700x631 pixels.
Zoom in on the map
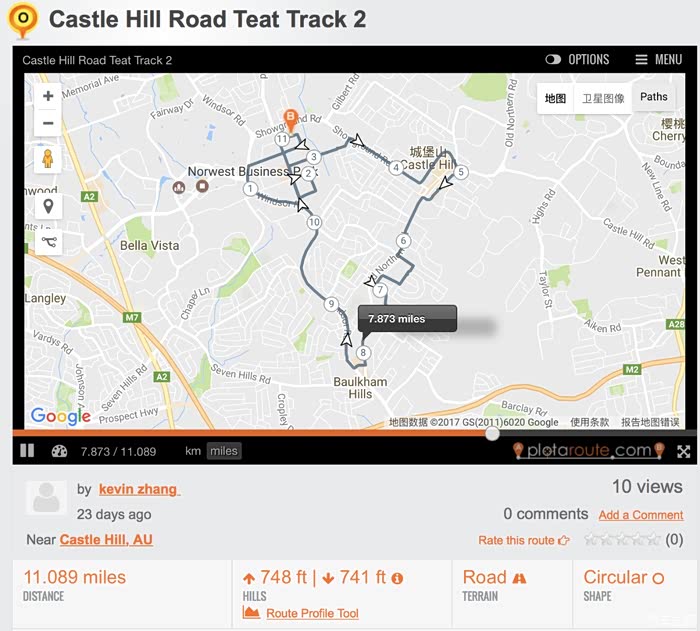(48, 97)
